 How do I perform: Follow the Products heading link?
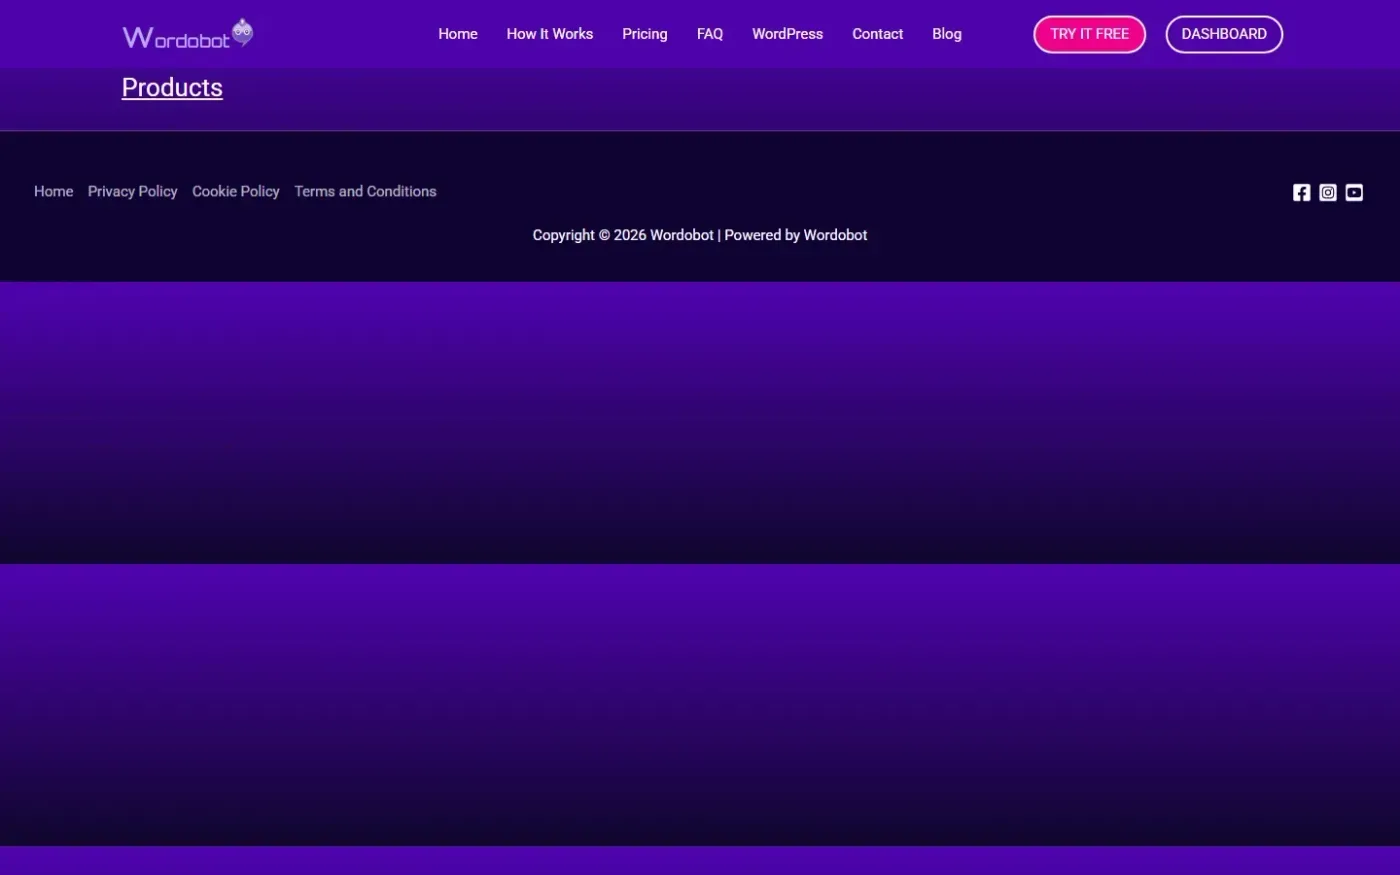(172, 88)
